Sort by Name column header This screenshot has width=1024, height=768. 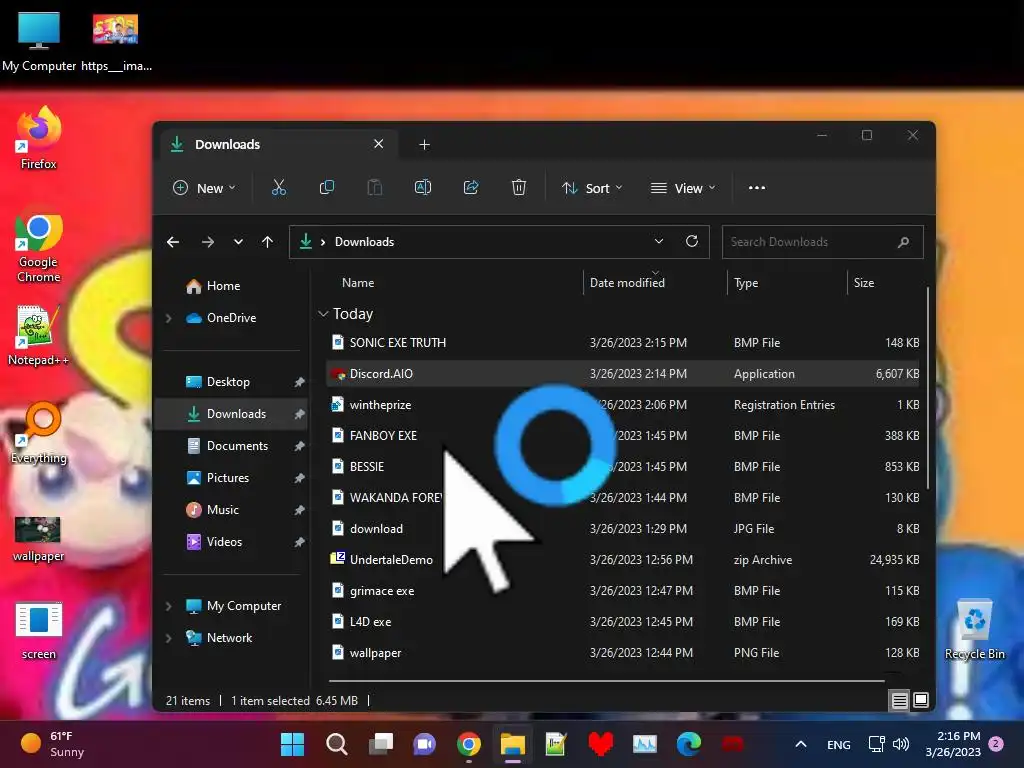pyautogui.click(x=358, y=283)
